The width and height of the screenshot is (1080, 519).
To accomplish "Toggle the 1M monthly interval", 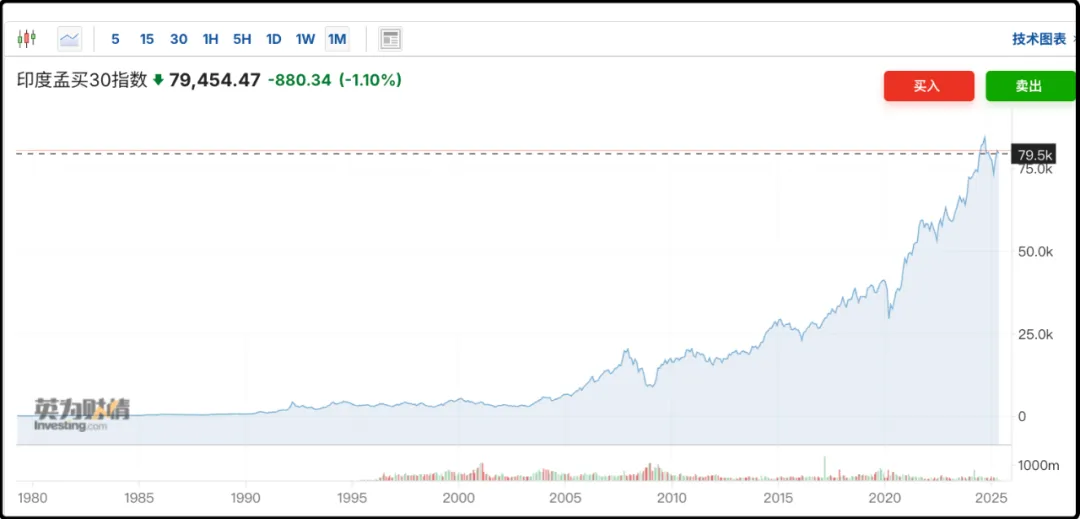I will [337, 39].
